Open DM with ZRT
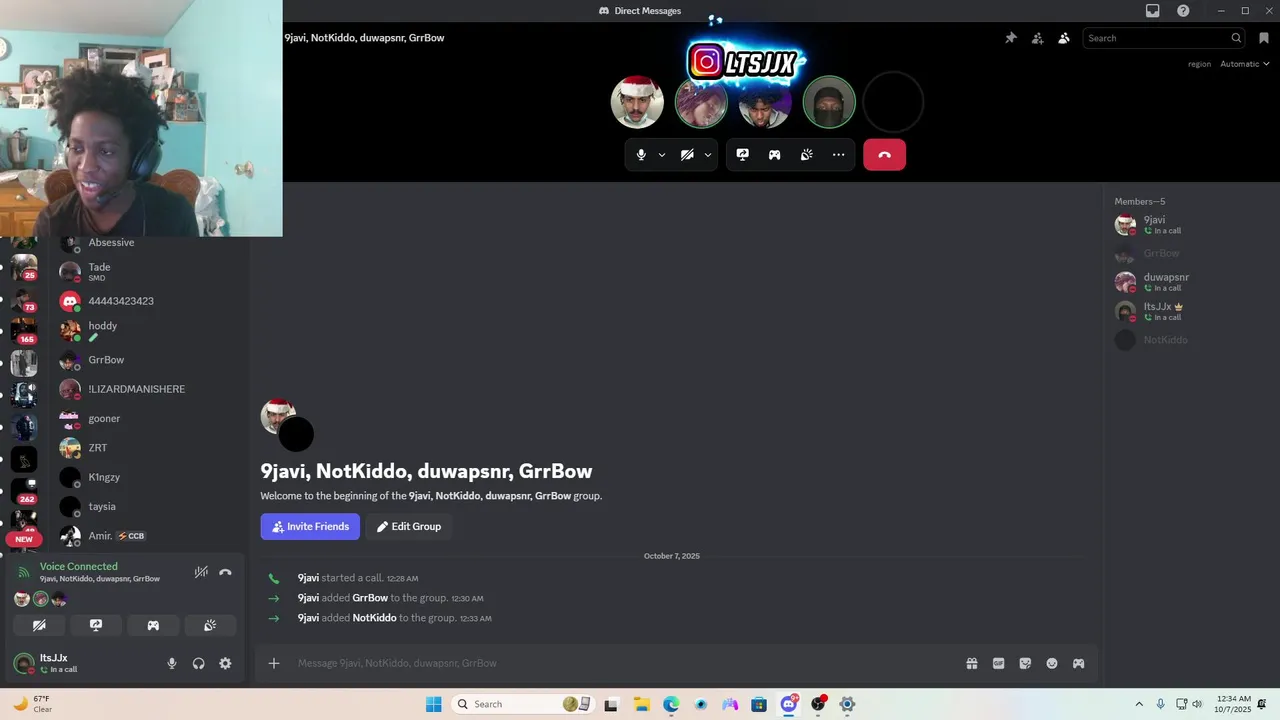This screenshot has height=720, width=1280. [x=150, y=448]
